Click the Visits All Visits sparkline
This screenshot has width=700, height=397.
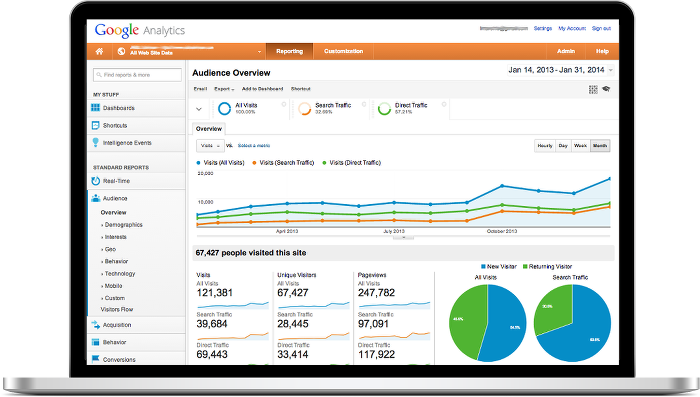coord(233,305)
